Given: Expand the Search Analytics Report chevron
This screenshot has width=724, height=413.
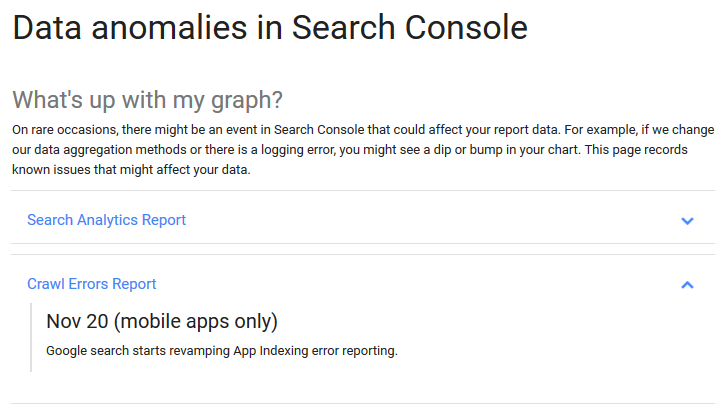Looking at the screenshot, I should (x=687, y=221).
